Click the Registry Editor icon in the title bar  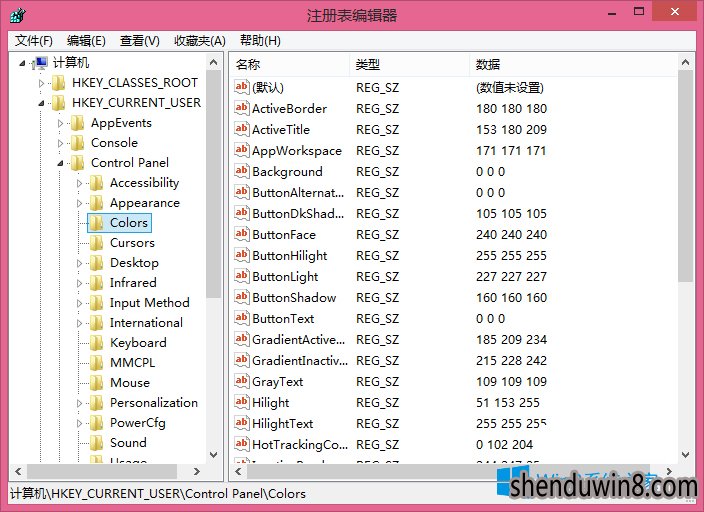[18, 15]
